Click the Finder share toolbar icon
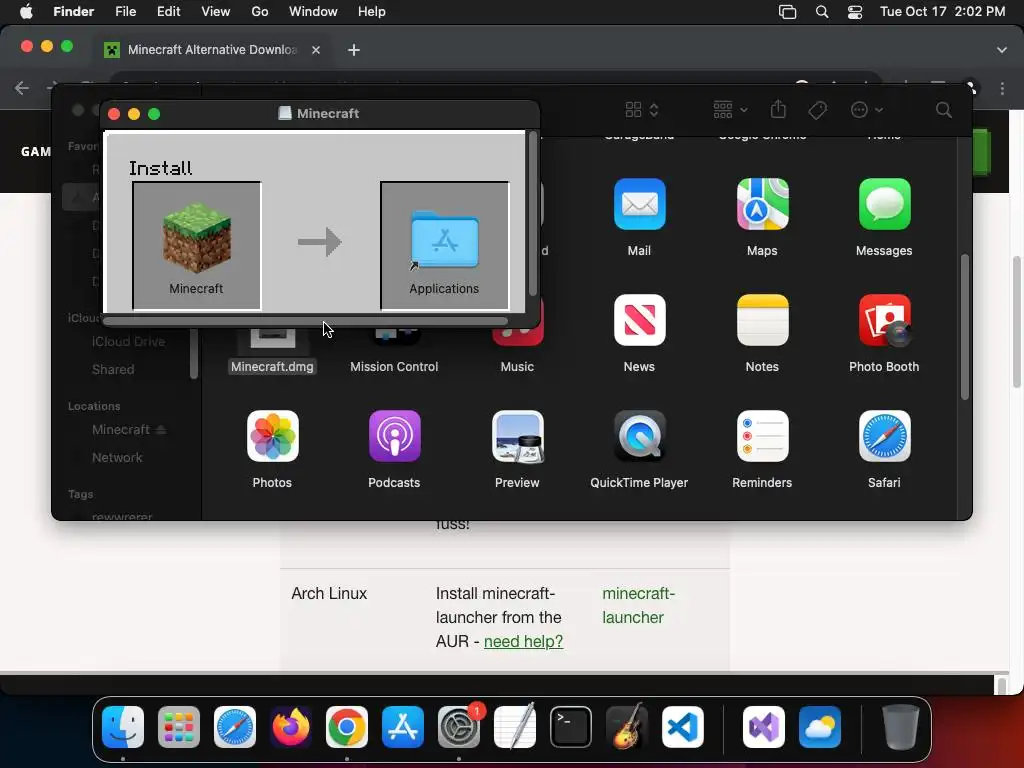 coord(778,109)
